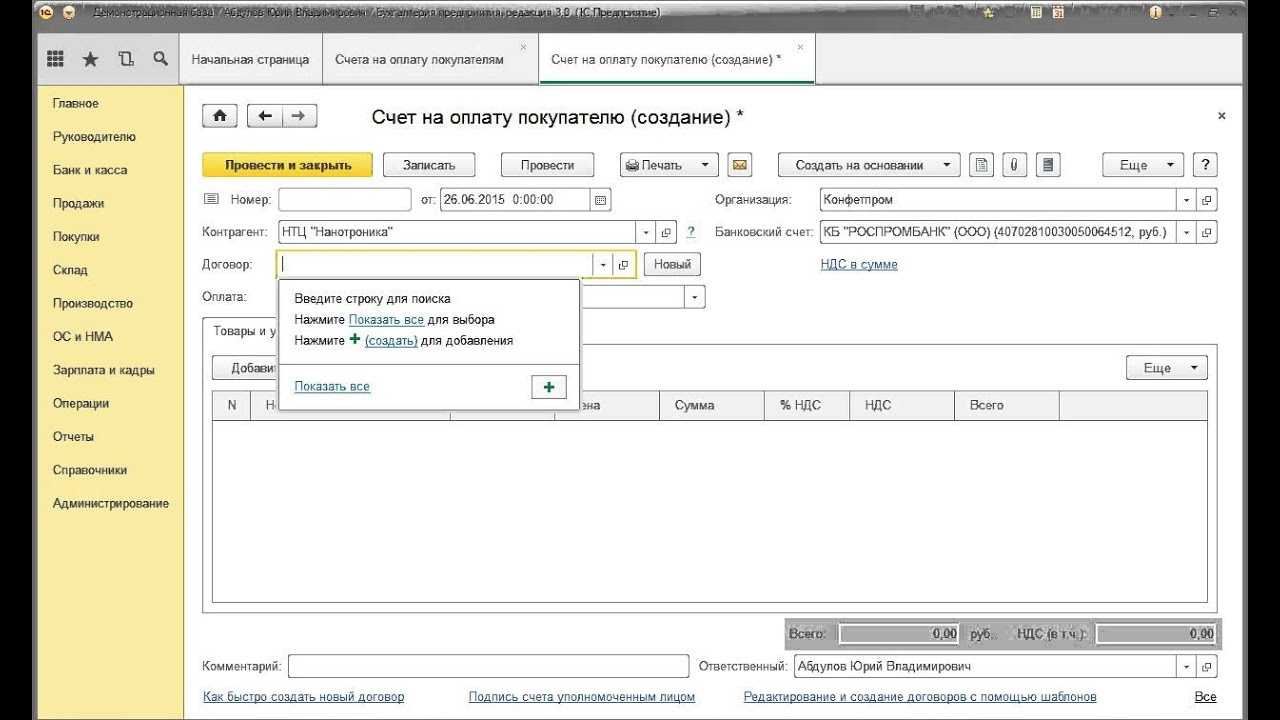Image resolution: width=1280 pixels, height=720 pixels.
Task: Expand the Печать dropdown
Action: click(704, 165)
